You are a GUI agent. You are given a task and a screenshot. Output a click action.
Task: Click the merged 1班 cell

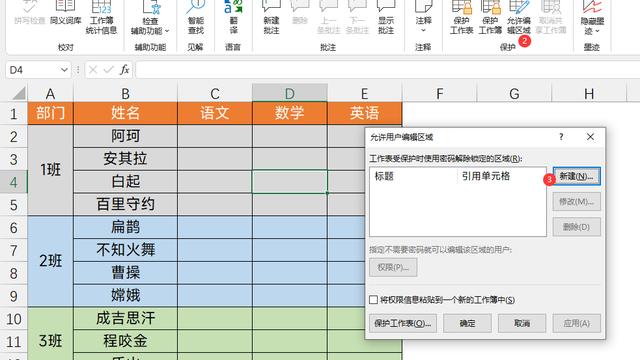click(50, 170)
